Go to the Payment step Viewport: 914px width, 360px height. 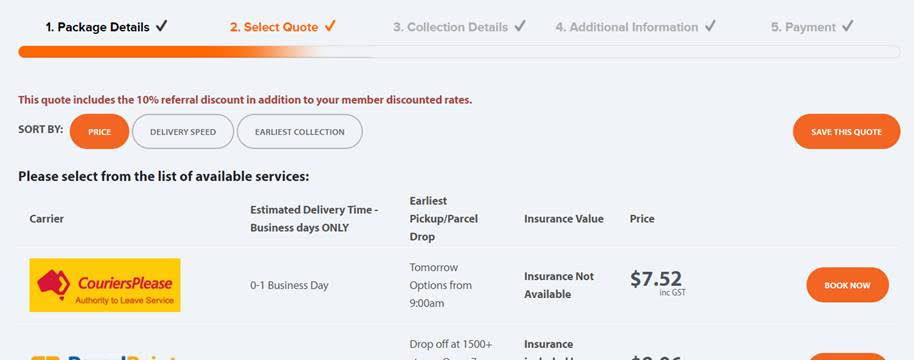pyautogui.click(x=803, y=27)
